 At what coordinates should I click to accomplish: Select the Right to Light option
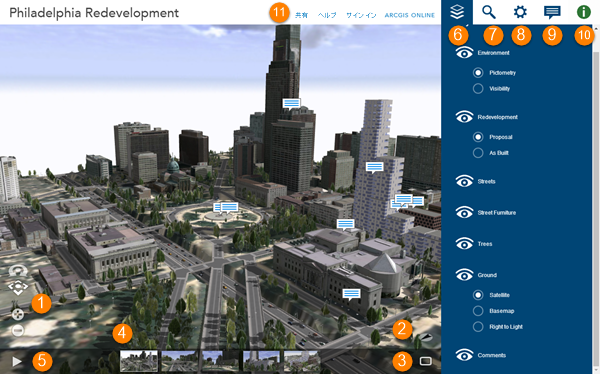478,327
